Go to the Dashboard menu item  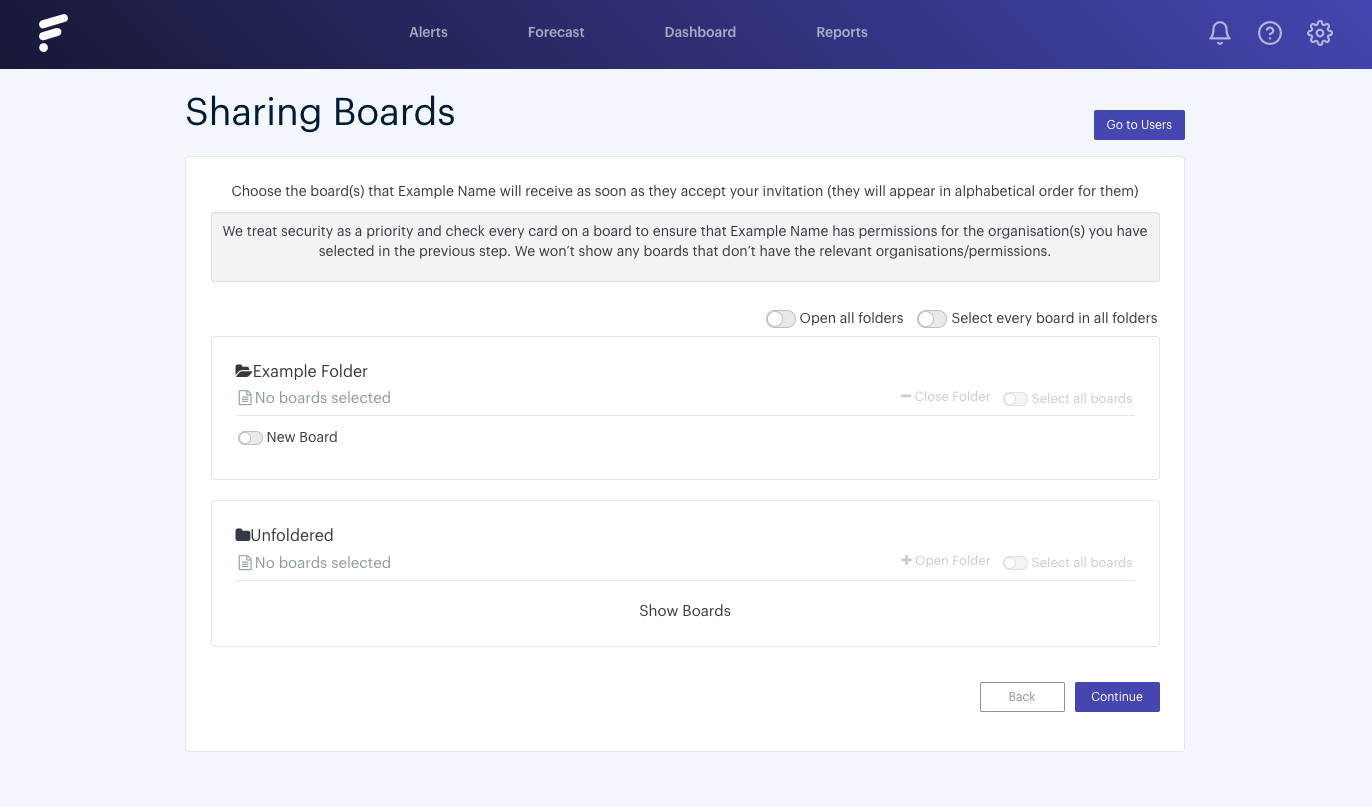[700, 32]
